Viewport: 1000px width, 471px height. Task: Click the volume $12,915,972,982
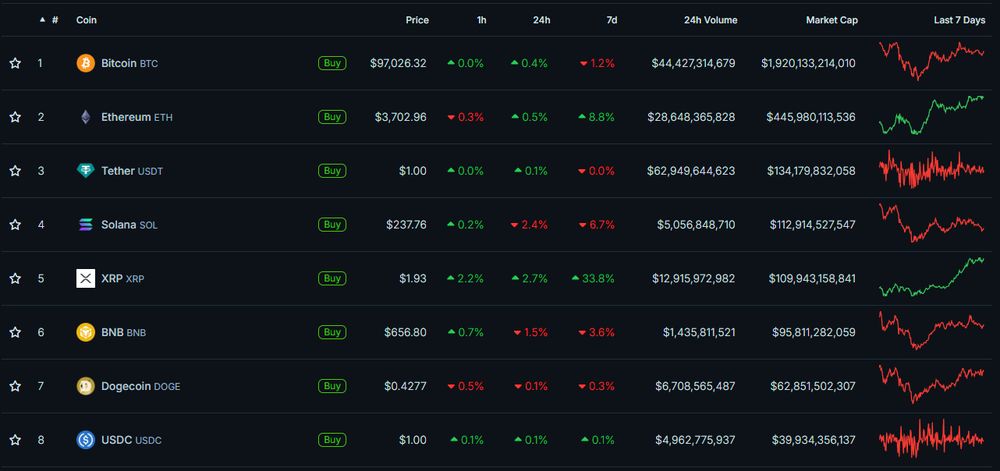(x=693, y=279)
